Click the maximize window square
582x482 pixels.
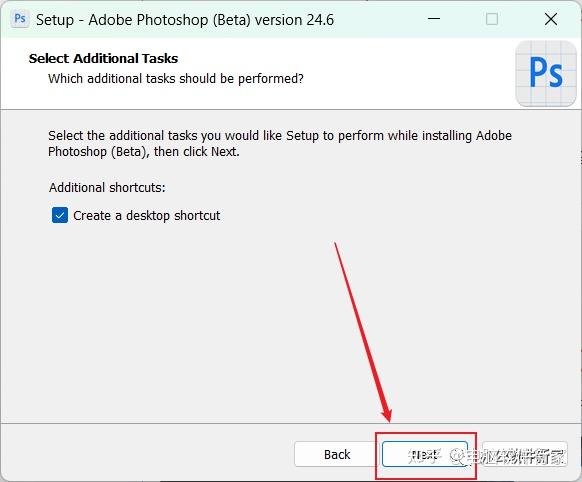[x=492, y=19]
